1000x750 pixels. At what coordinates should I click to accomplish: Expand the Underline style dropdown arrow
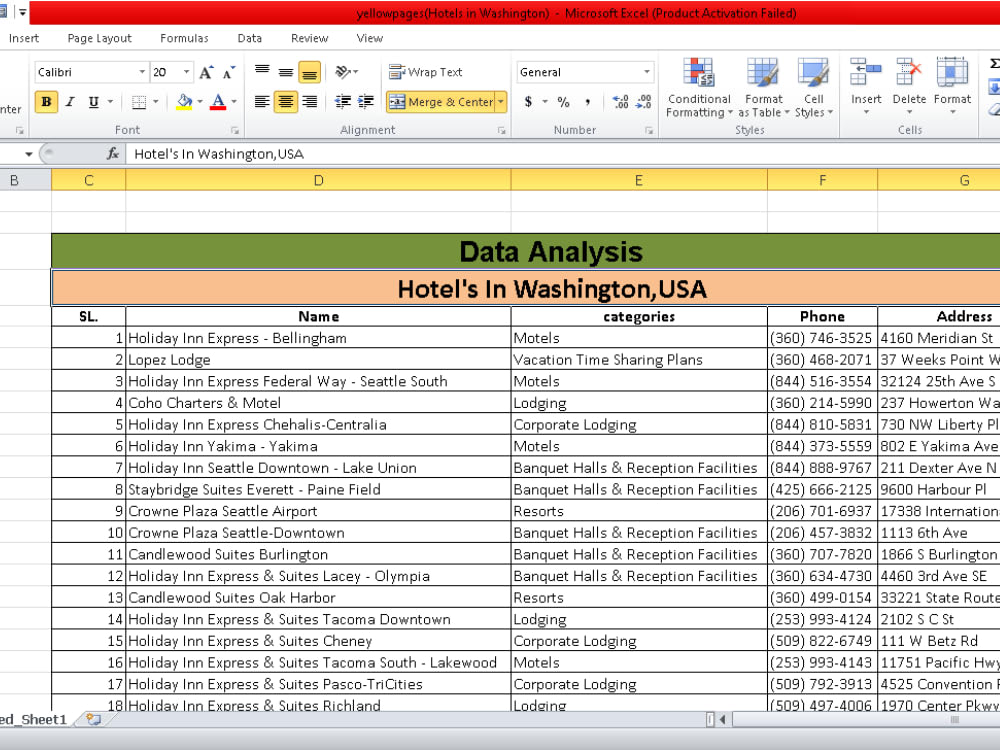(x=110, y=101)
